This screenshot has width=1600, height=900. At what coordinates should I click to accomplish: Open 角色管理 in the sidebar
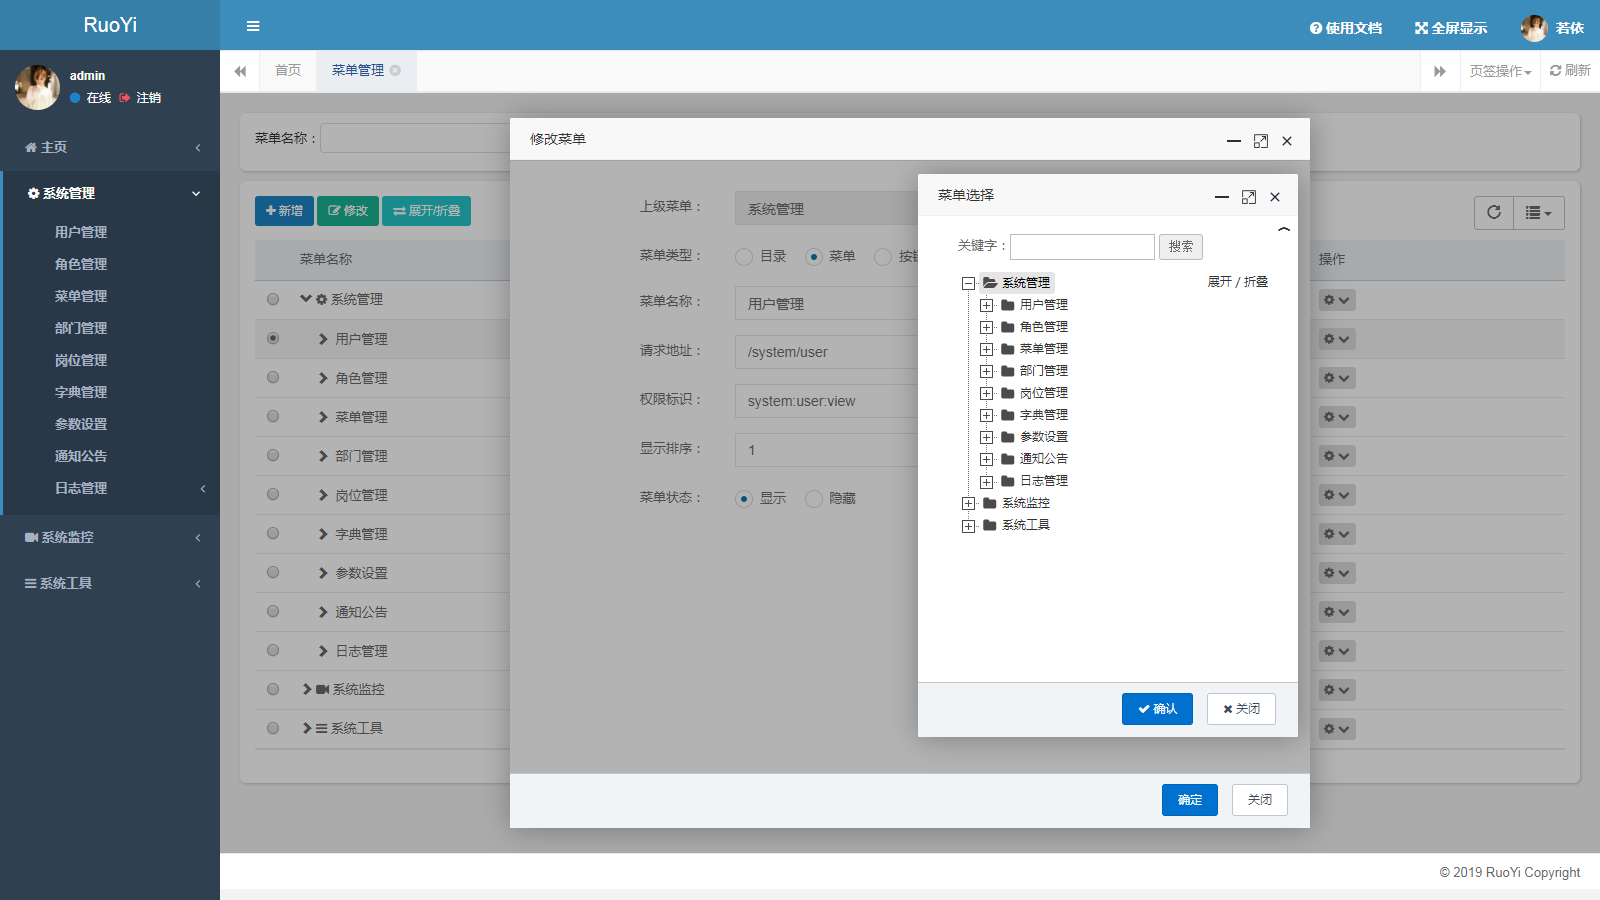(81, 264)
